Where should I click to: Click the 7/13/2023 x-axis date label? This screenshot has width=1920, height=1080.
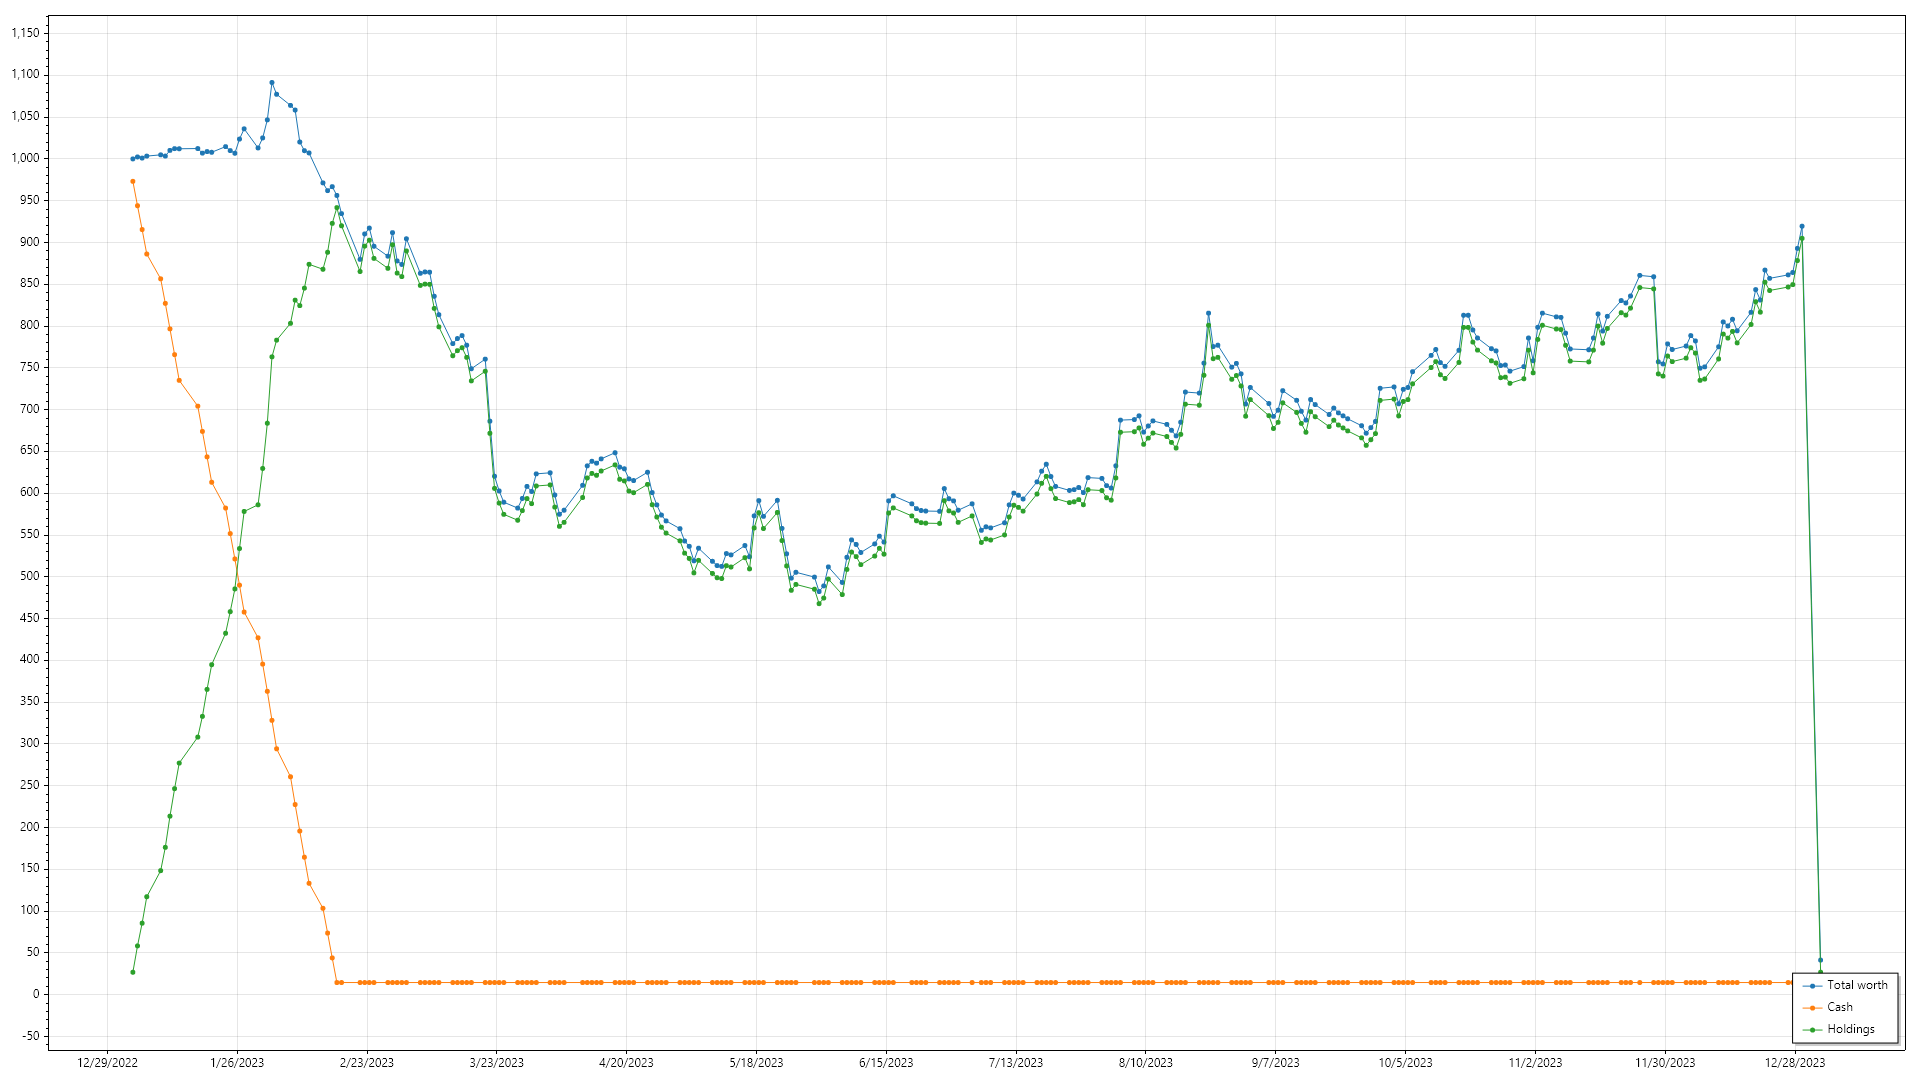pyautogui.click(x=1016, y=1063)
